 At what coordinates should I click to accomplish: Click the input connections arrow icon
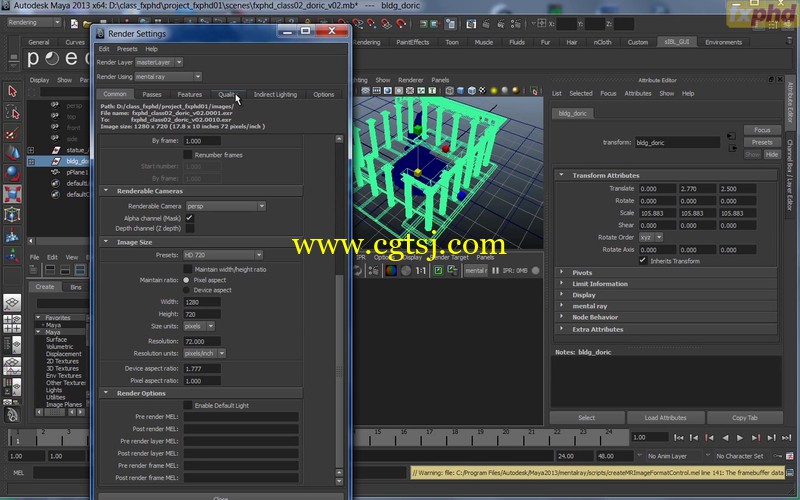(731, 136)
